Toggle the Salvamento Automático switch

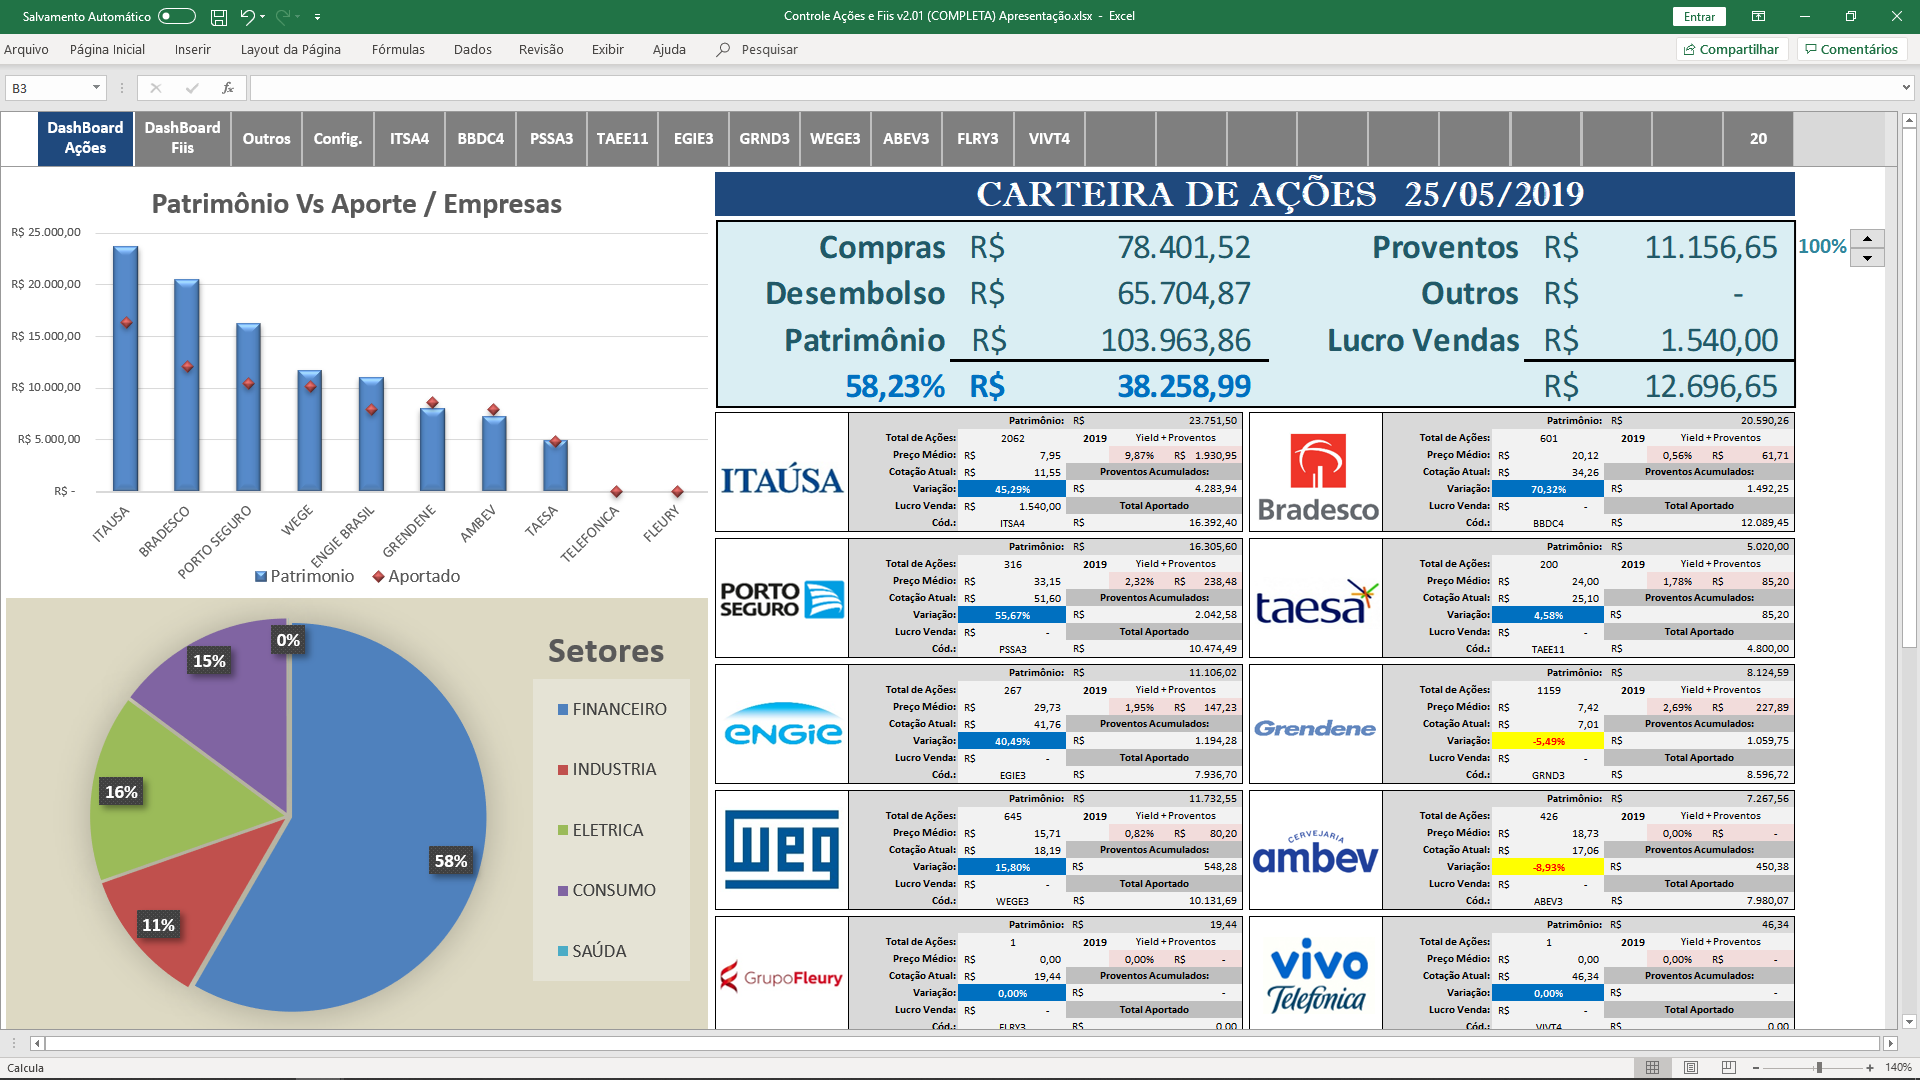tap(177, 16)
